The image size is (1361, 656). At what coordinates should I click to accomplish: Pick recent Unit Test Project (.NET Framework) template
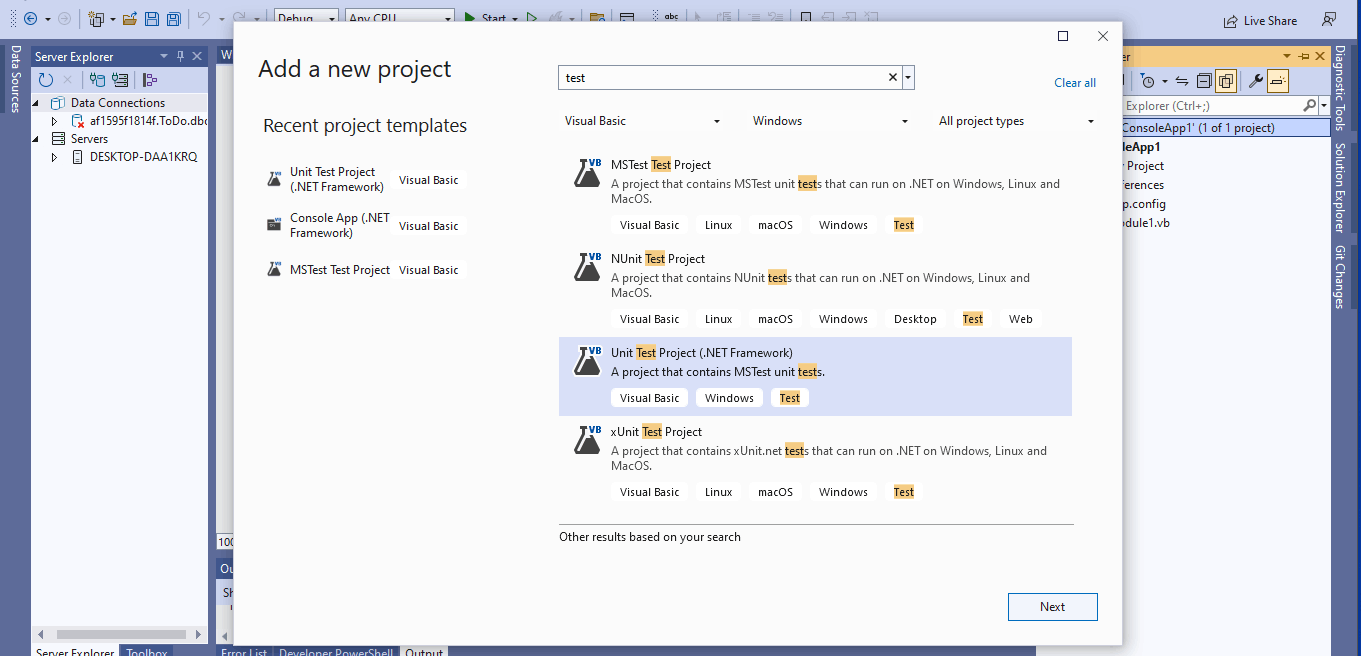[364, 180]
